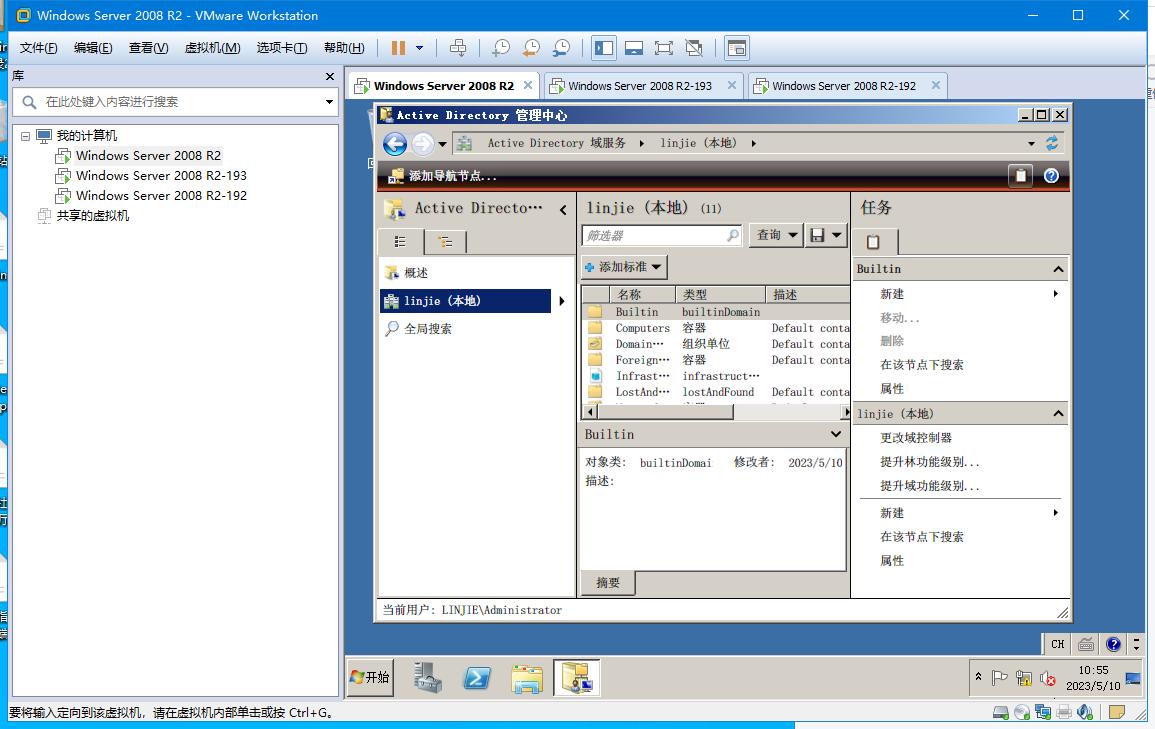Screen dimensions: 1155x729
Task: Toggle the library sidebar view icon
Action: click(604, 48)
